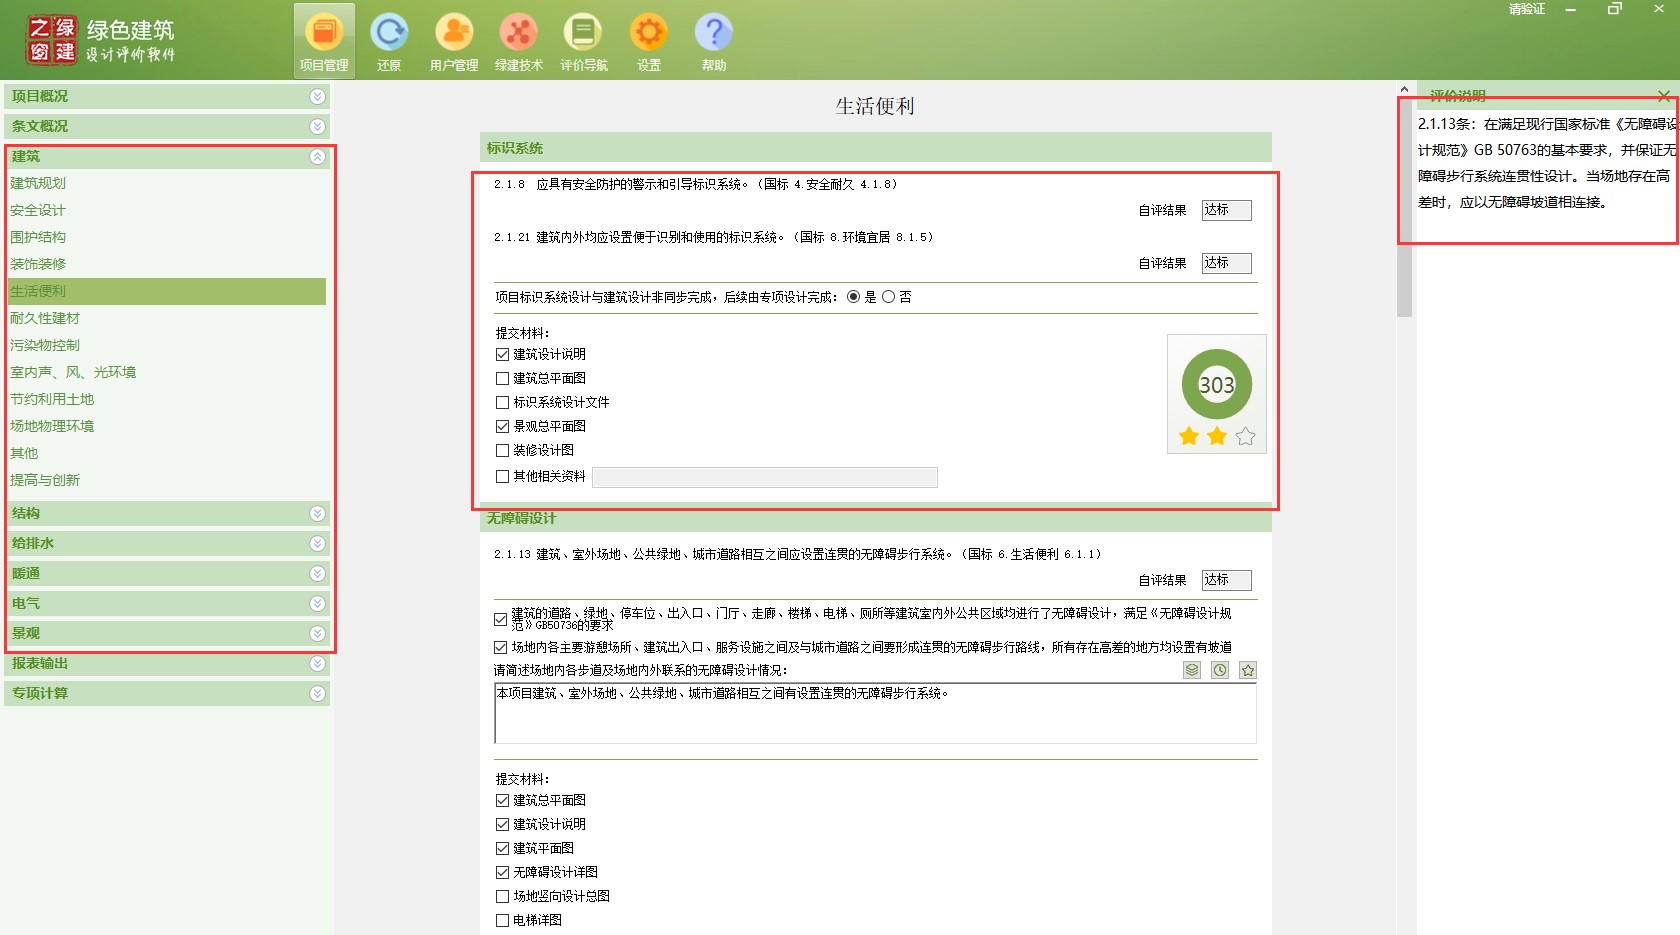1680x935 pixels.
Task: Expand the 暖通 section
Action: click(x=166, y=573)
